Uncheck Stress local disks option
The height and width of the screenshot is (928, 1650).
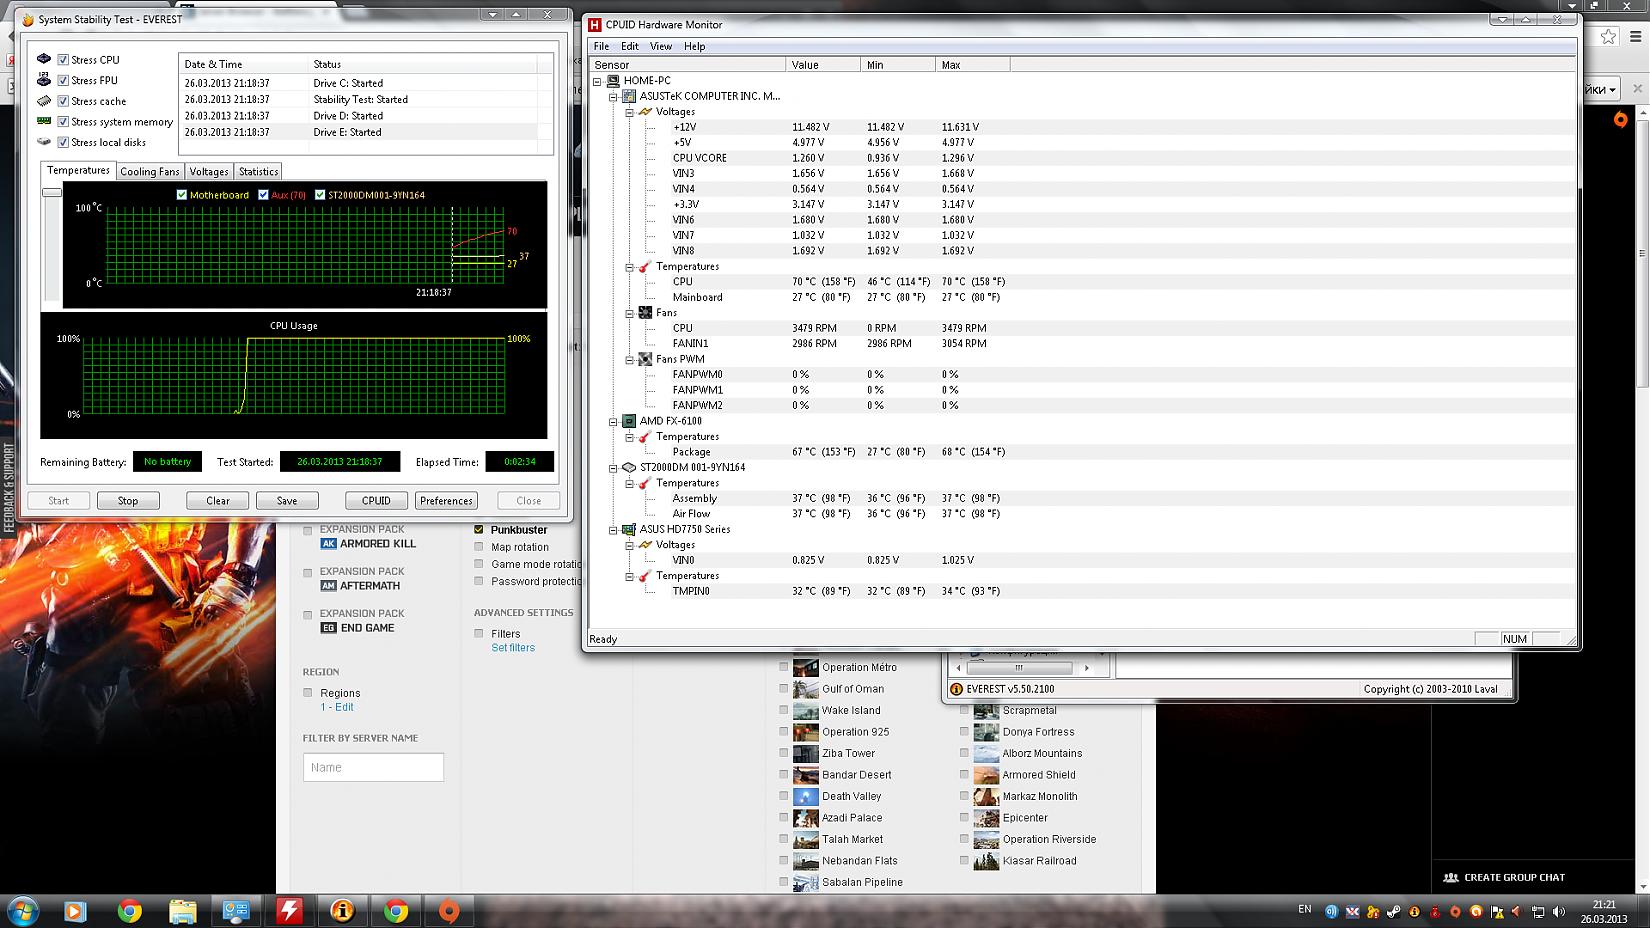pyautogui.click(x=63, y=143)
